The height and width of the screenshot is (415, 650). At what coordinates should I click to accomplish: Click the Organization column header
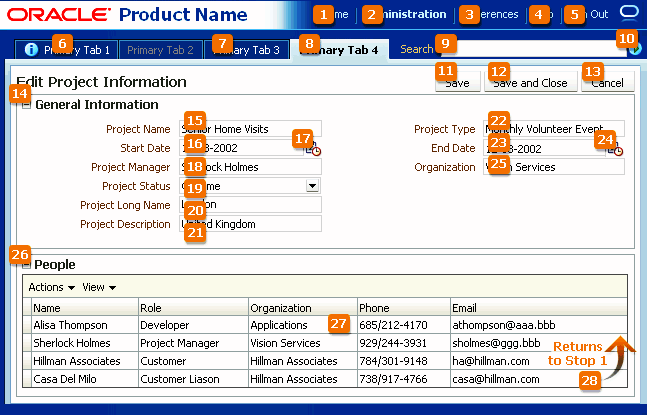click(x=303, y=308)
